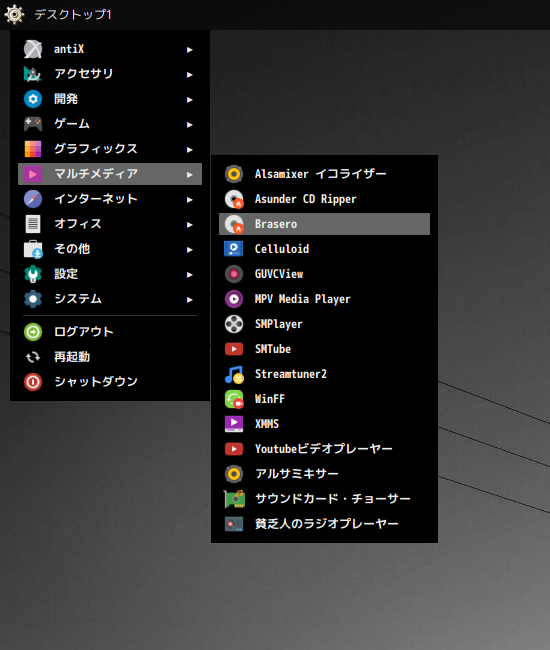The height and width of the screenshot is (650, 550).
Task: Click the サウンドカード・チョーサー label
Action: [x=332, y=499]
